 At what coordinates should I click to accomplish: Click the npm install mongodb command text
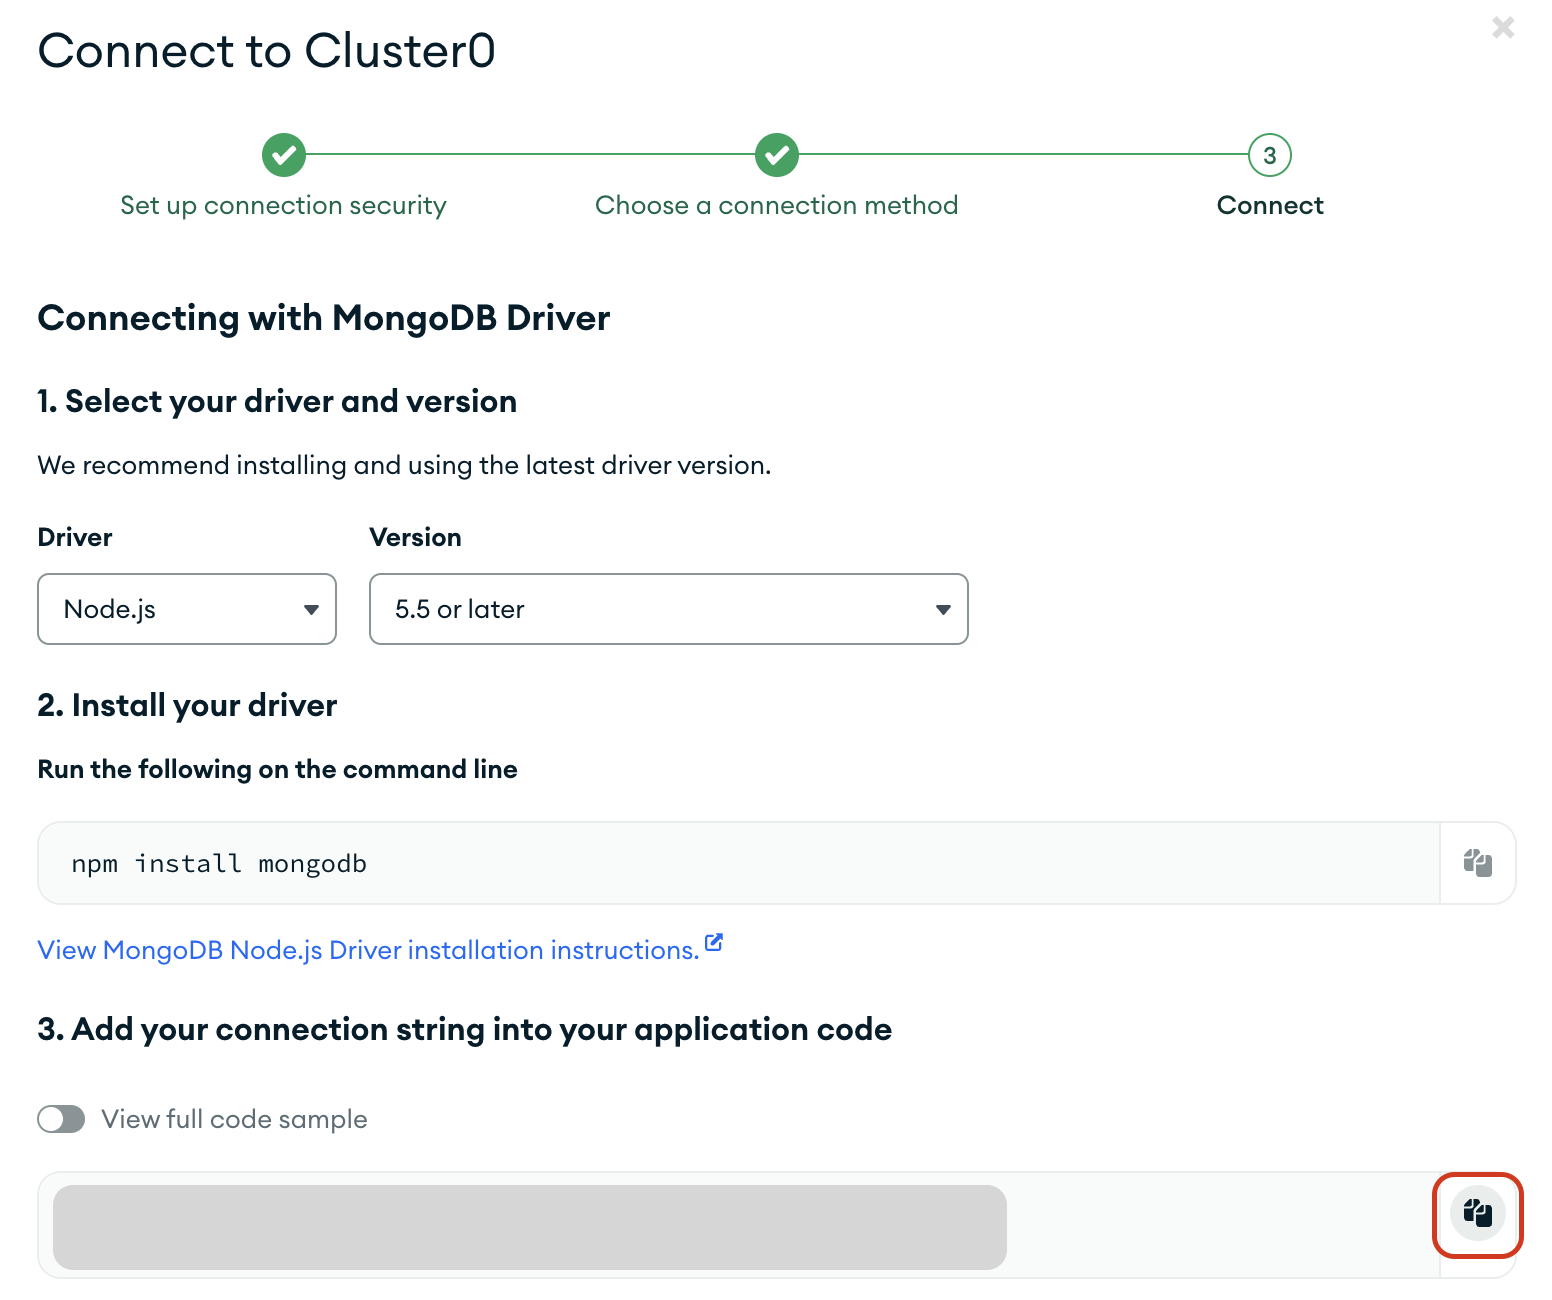tap(219, 864)
